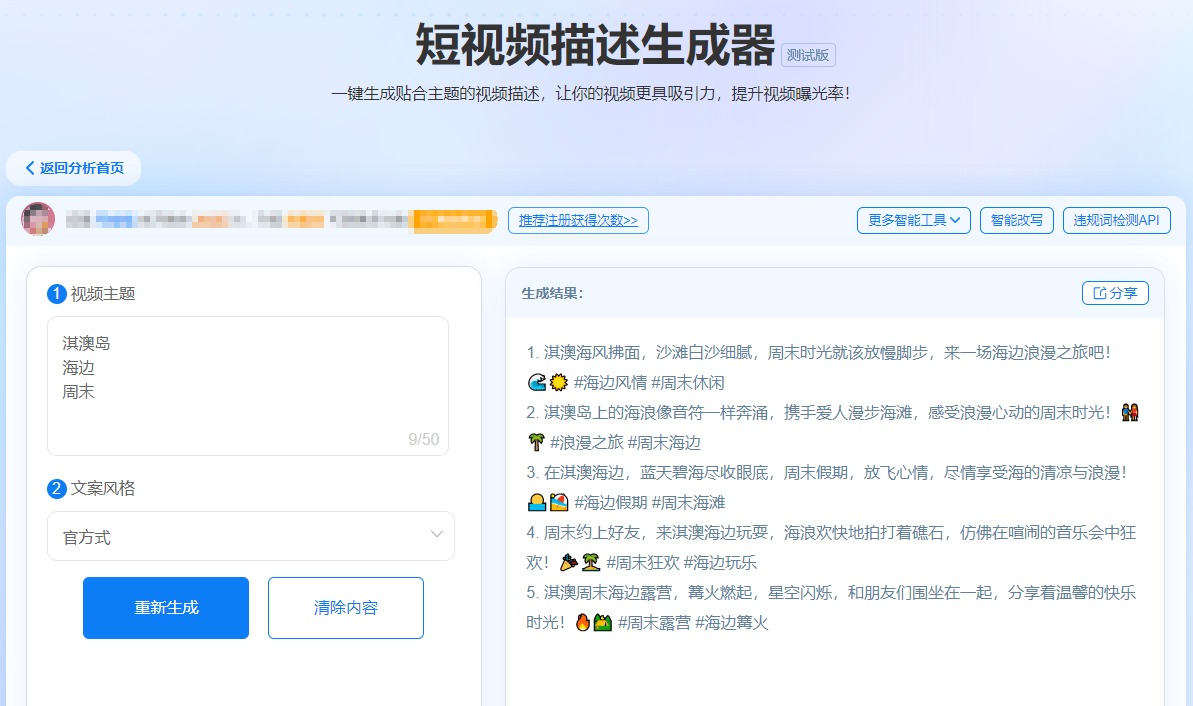The image size is (1193, 706).
Task: Click the camping emoji before #周末露营
Action: pyautogui.click(x=603, y=623)
